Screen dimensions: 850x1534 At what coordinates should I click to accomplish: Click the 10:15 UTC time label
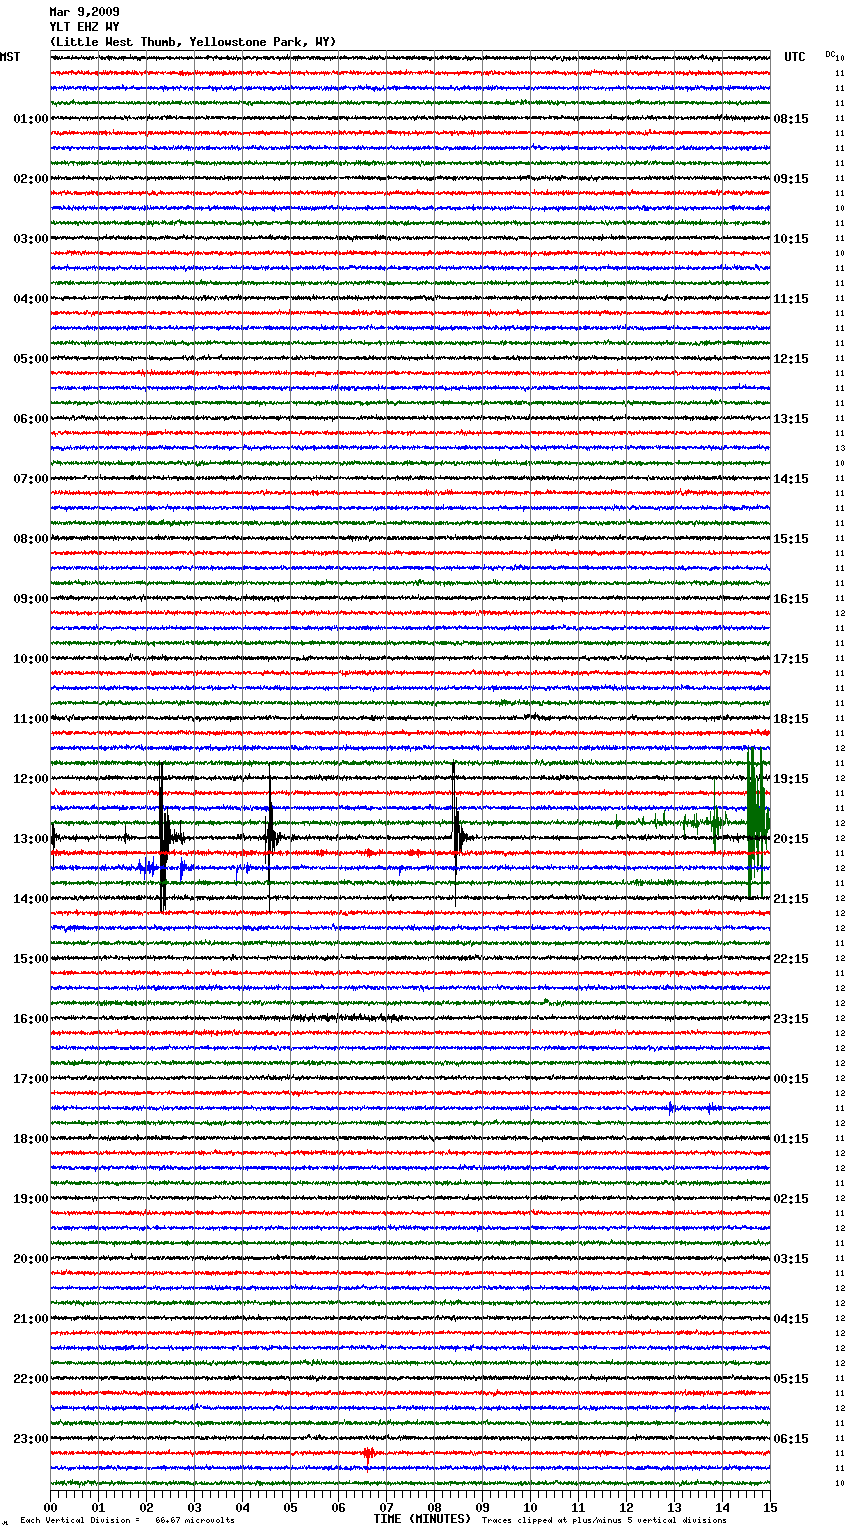pos(791,239)
